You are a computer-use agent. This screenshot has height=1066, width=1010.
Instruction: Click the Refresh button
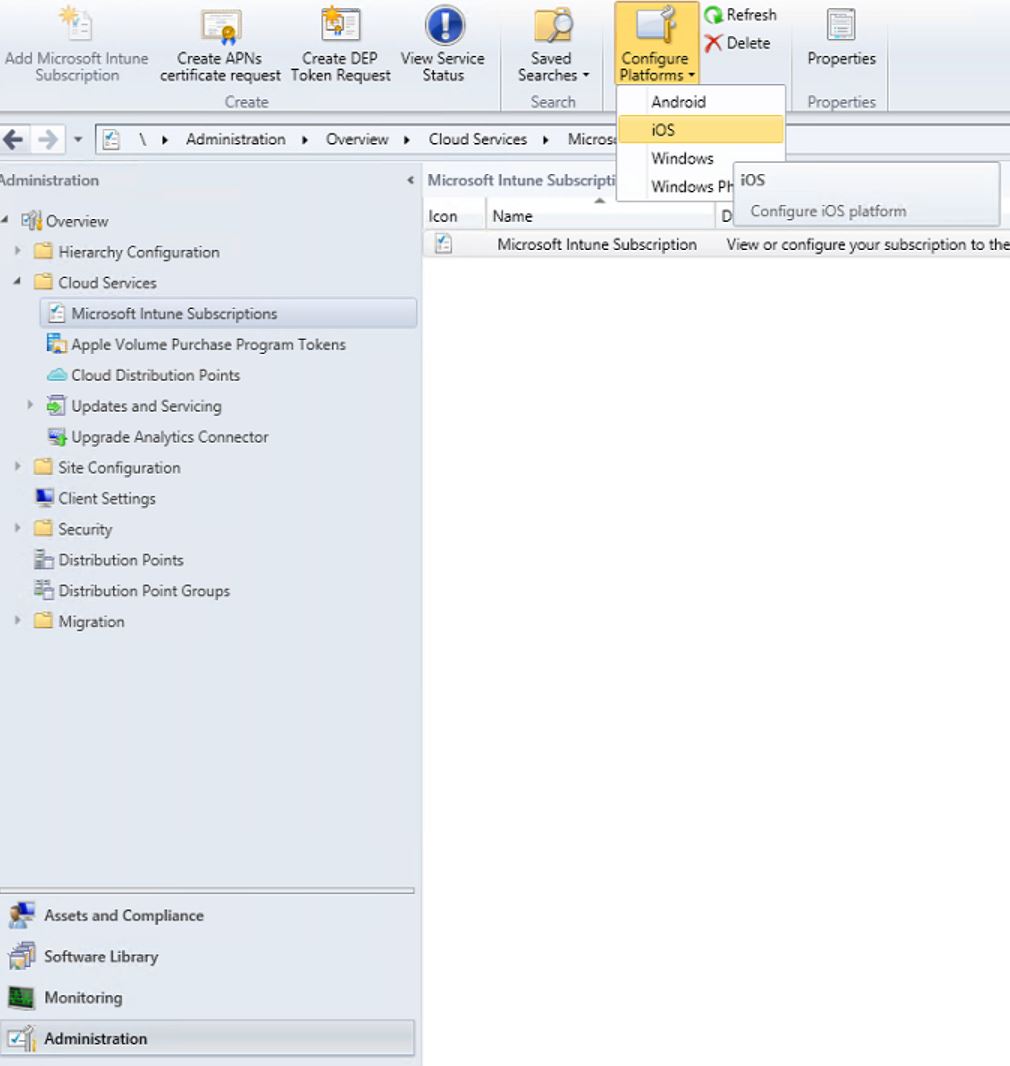coord(741,14)
